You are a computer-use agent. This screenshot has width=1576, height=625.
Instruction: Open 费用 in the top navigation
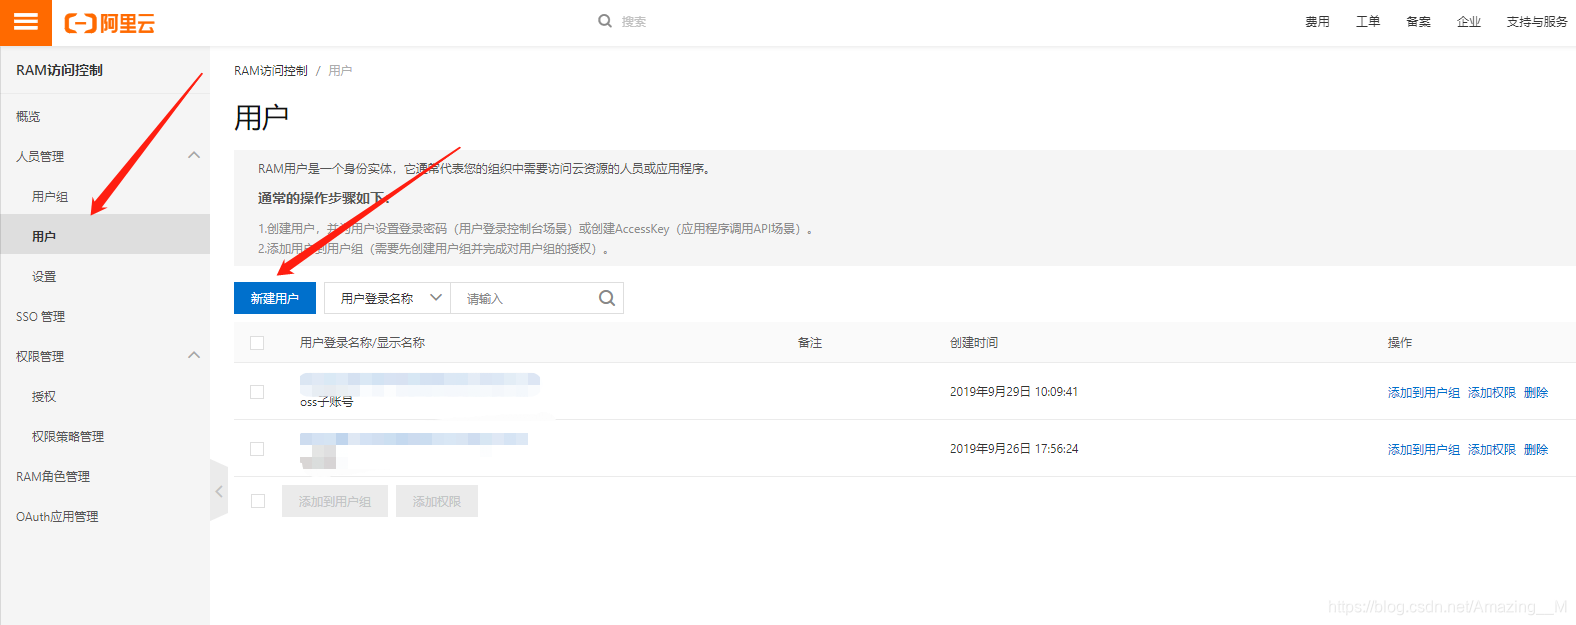tap(1318, 22)
